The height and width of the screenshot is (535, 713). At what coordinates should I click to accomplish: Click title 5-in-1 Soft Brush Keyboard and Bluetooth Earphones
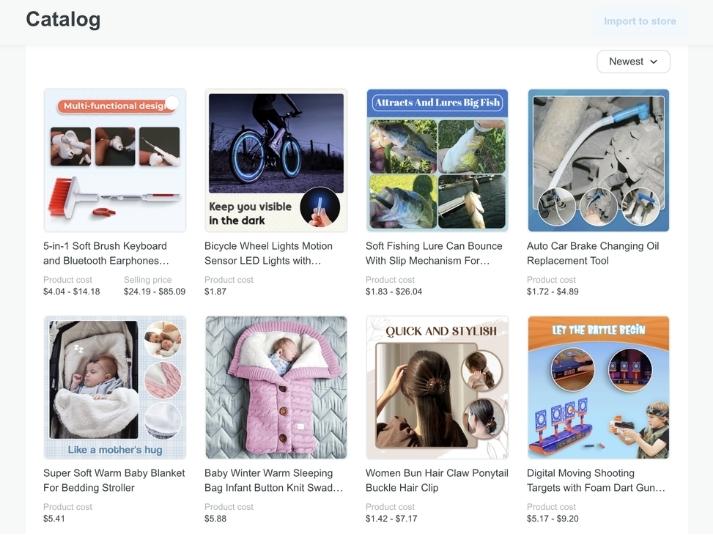tap(106, 253)
